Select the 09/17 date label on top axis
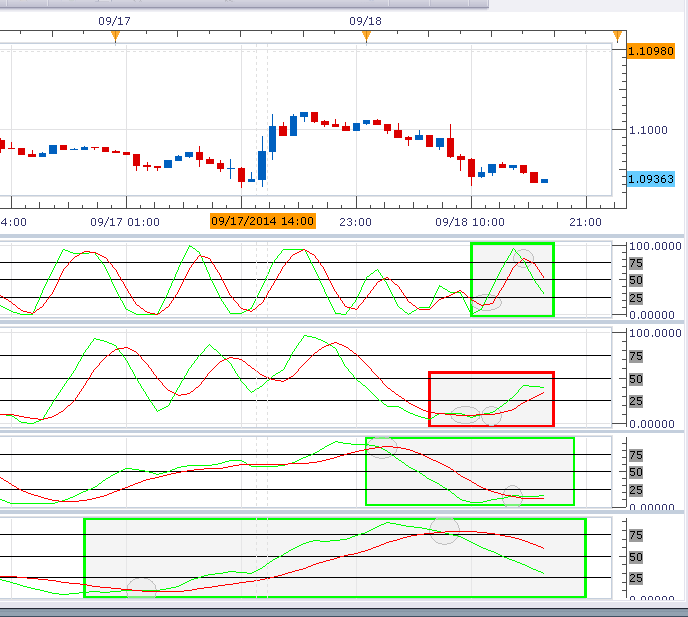 pyautogui.click(x=114, y=21)
